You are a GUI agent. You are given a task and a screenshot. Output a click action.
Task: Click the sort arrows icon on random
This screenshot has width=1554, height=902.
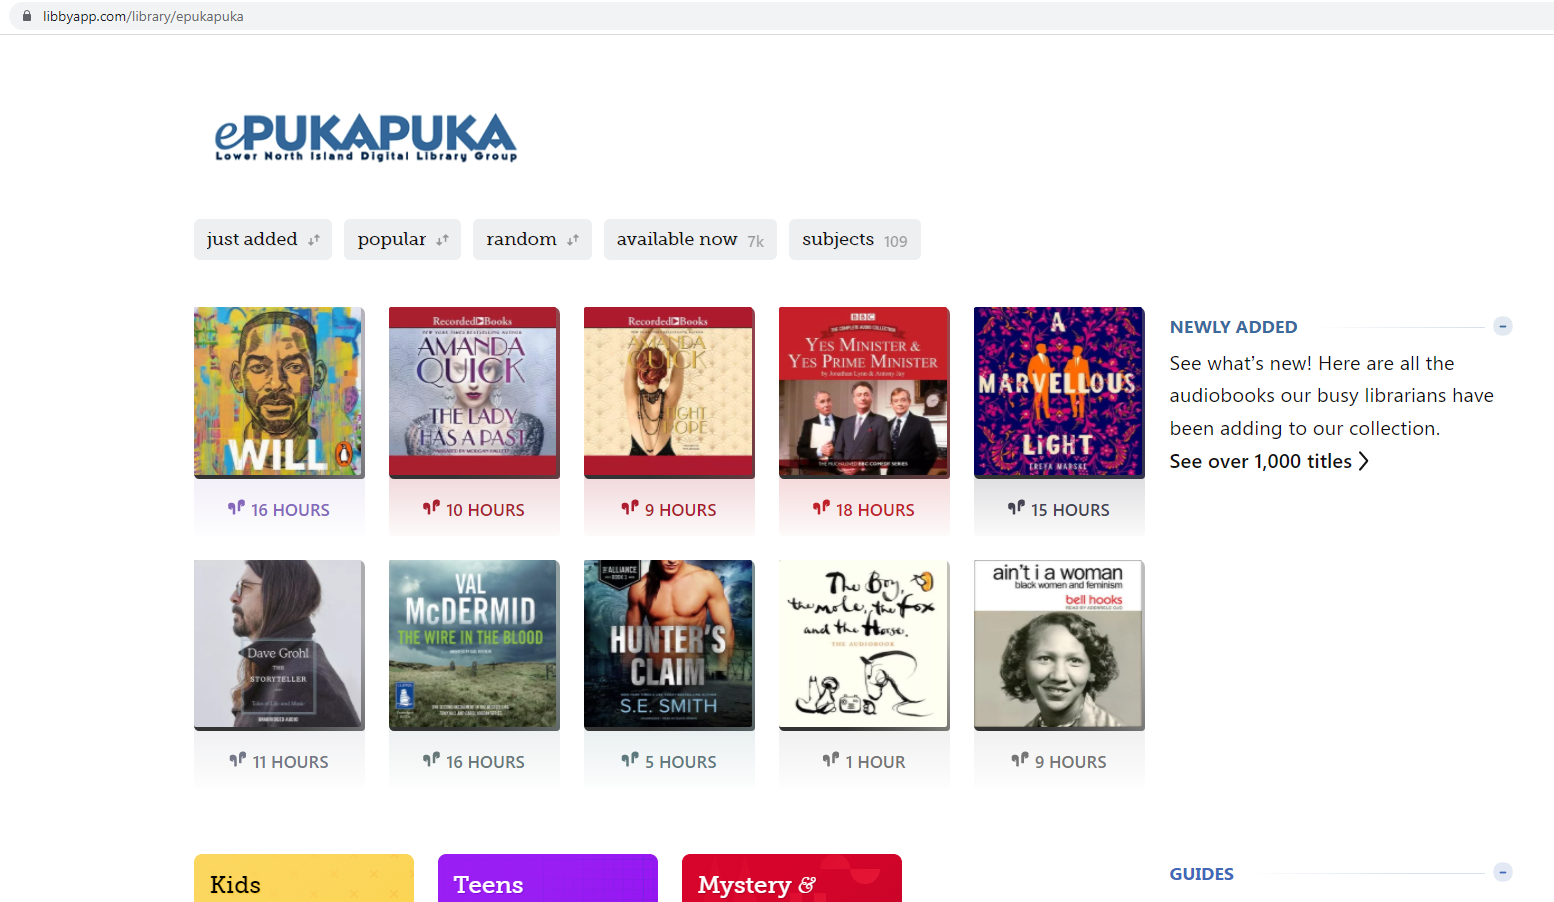573,240
